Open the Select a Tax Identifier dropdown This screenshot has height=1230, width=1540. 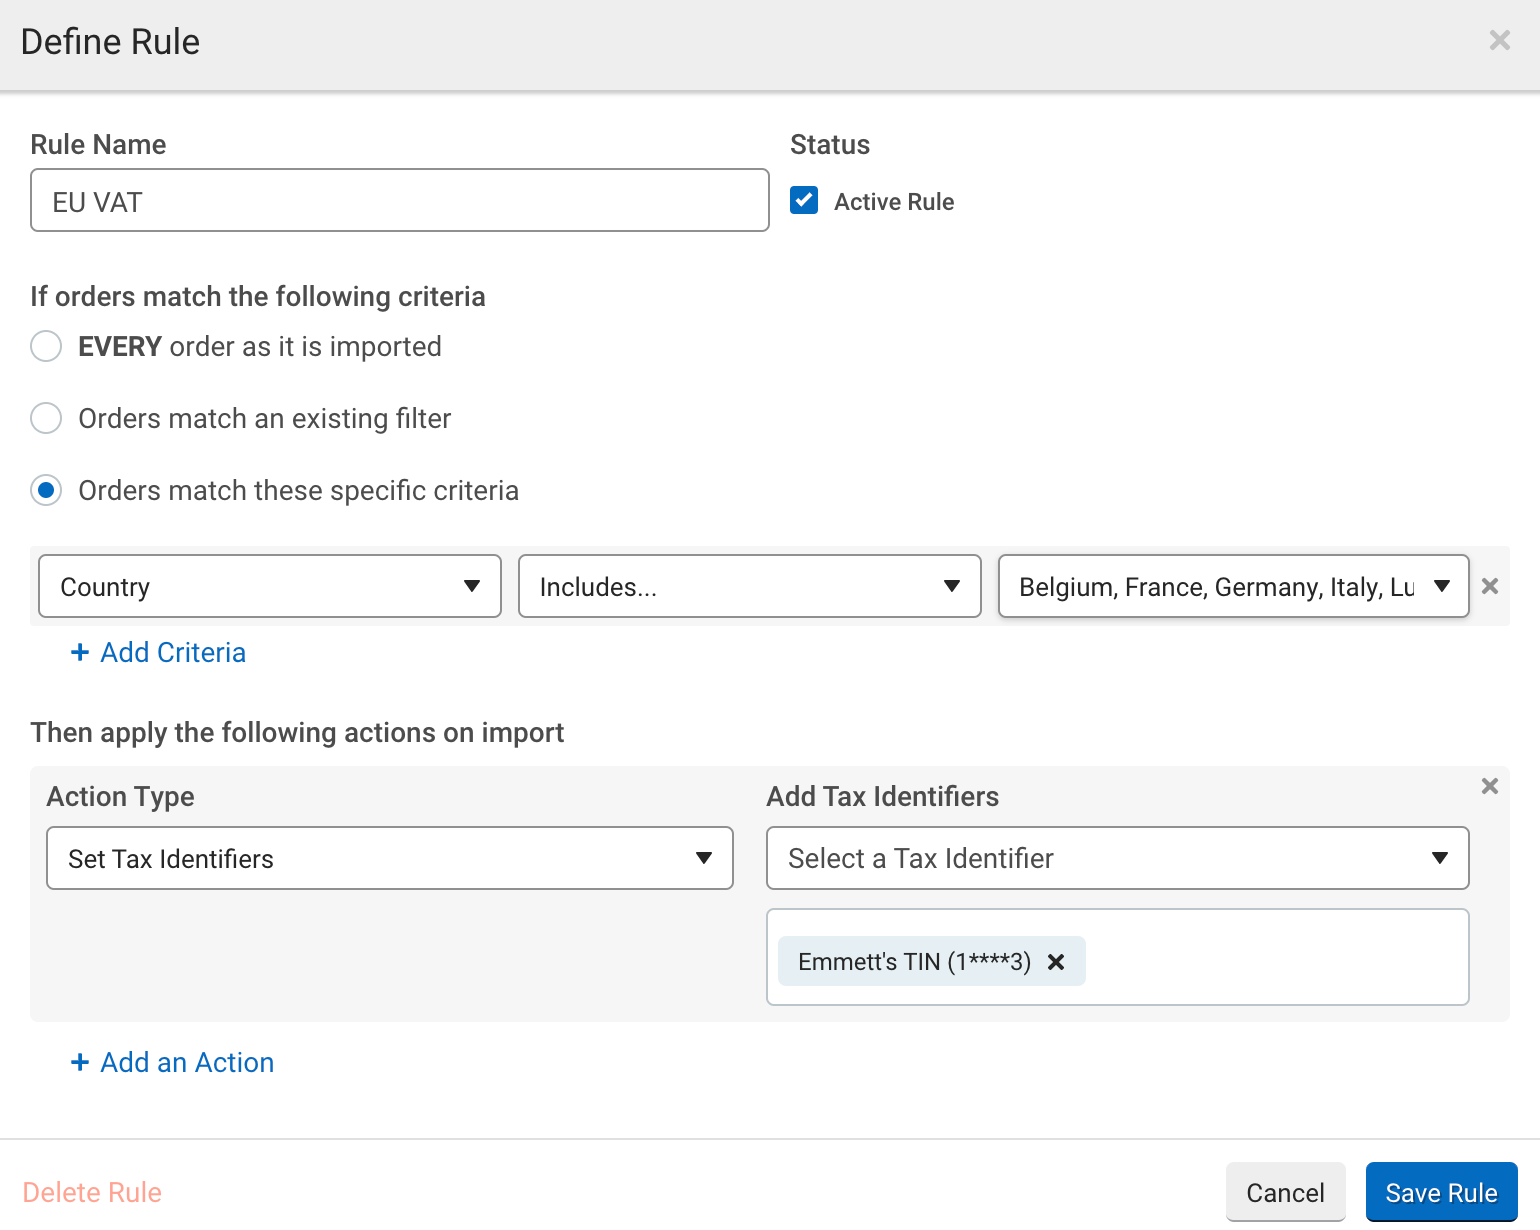(1118, 858)
